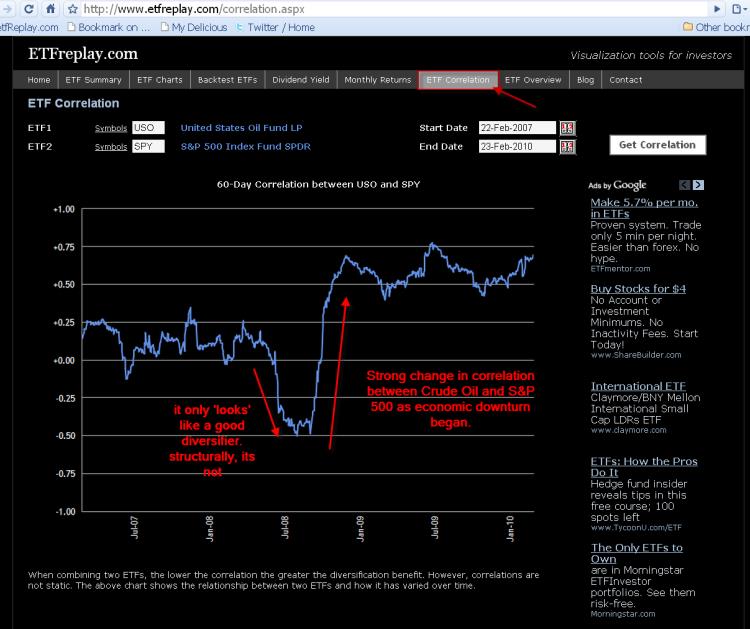
Task: Open ad 'Buy Stocks for $4'
Action: click(638, 289)
